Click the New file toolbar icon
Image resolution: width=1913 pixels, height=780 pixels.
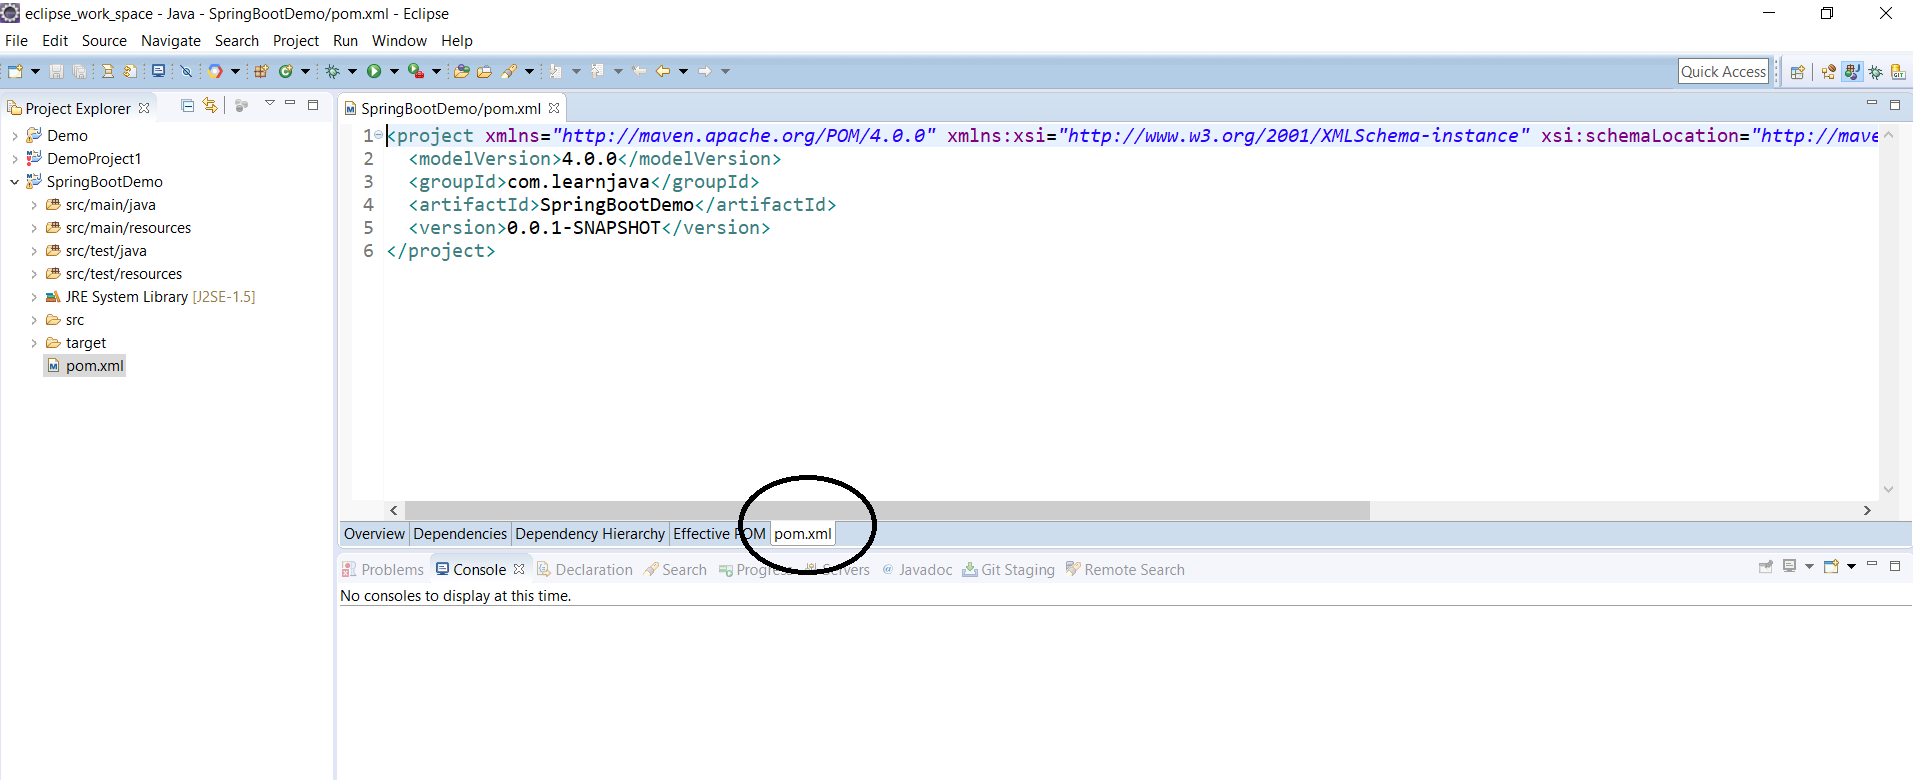pos(15,71)
